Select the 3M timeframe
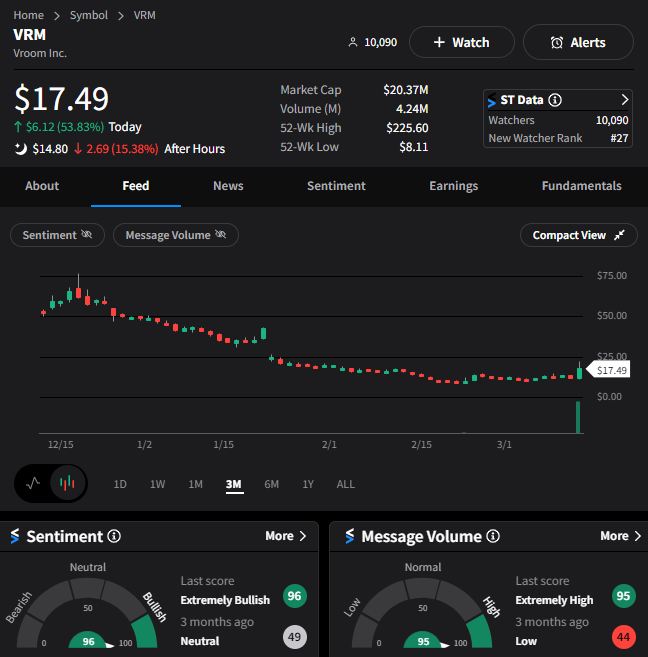Image resolution: width=648 pixels, height=657 pixels. pyautogui.click(x=234, y=485)
